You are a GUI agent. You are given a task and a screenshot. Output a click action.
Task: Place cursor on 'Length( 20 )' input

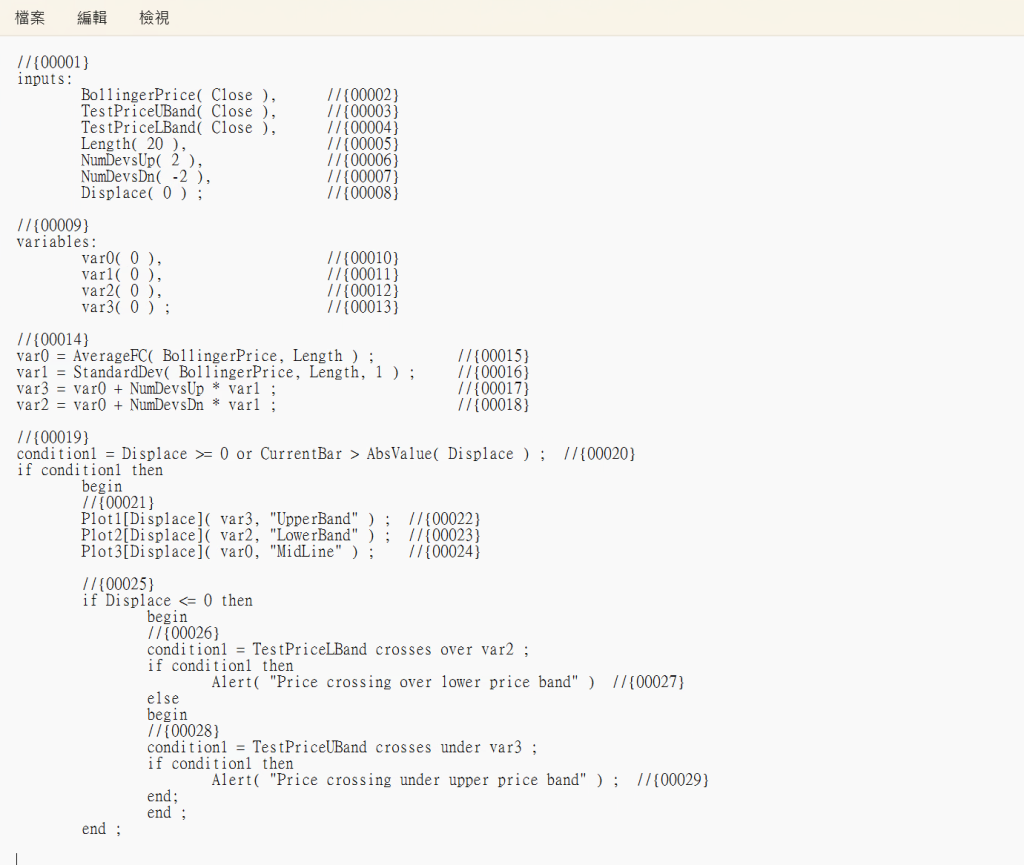tap(134, 144)
